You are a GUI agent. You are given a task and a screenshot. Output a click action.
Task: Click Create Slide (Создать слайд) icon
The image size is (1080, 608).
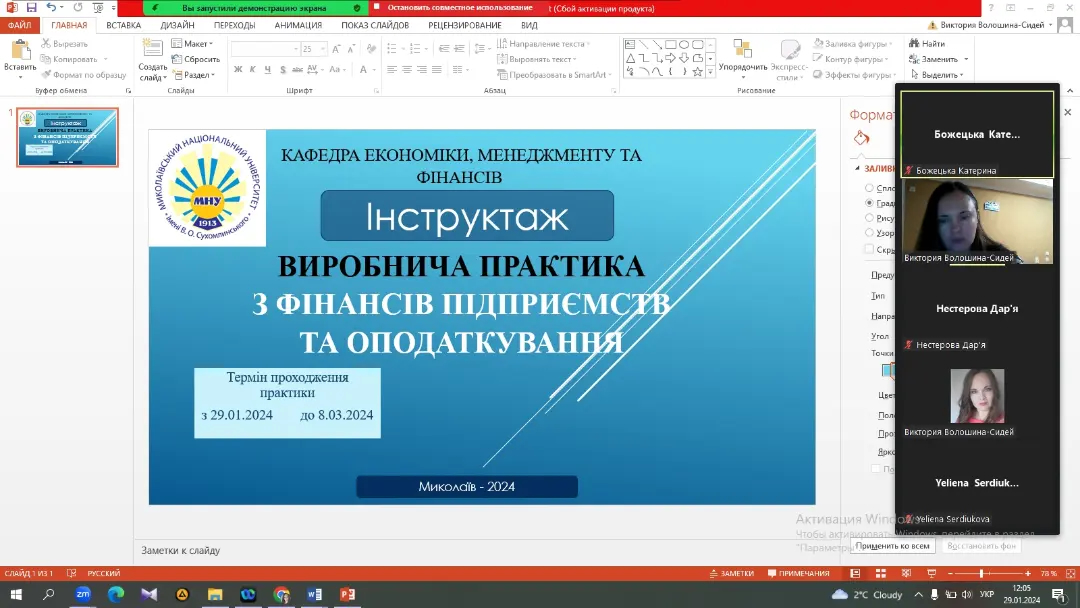coord(152,55)
